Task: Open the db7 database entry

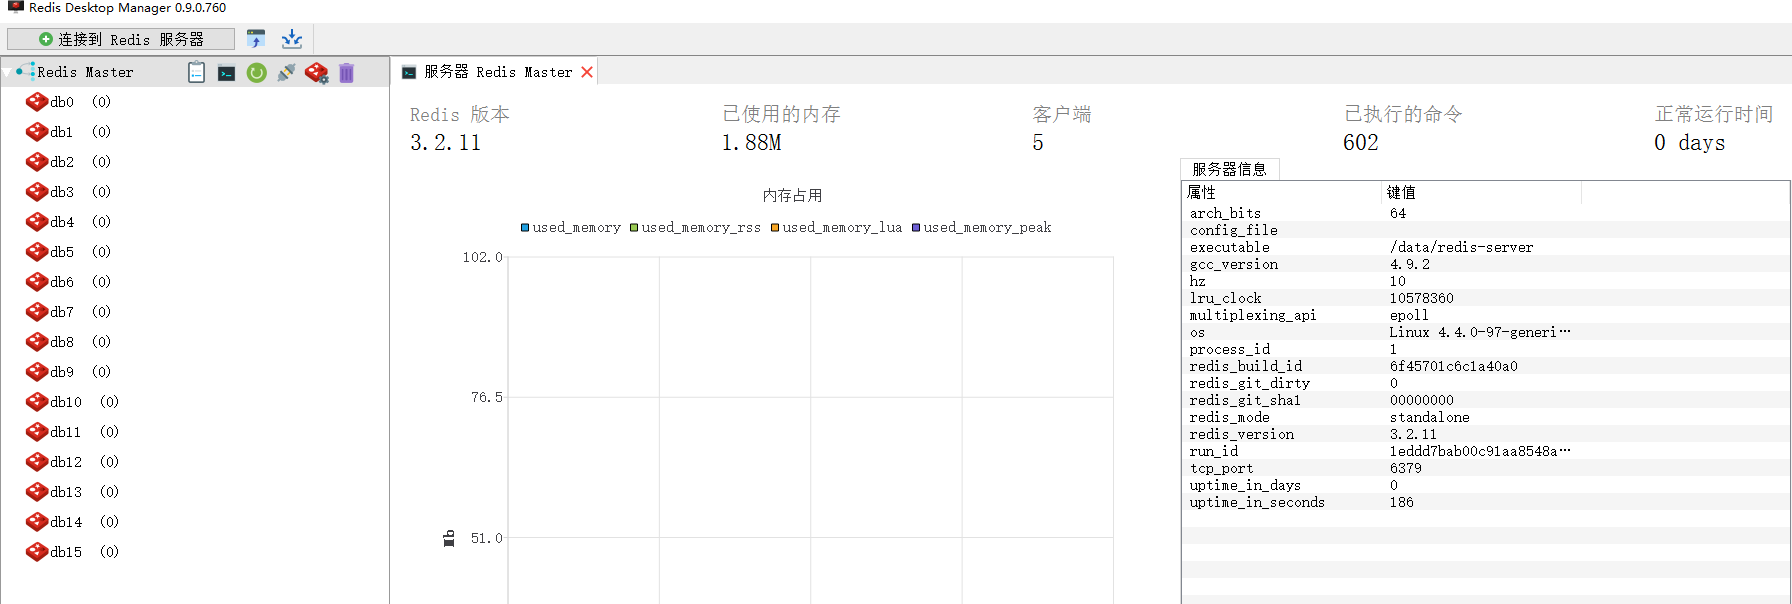Action: click(62, 312)
